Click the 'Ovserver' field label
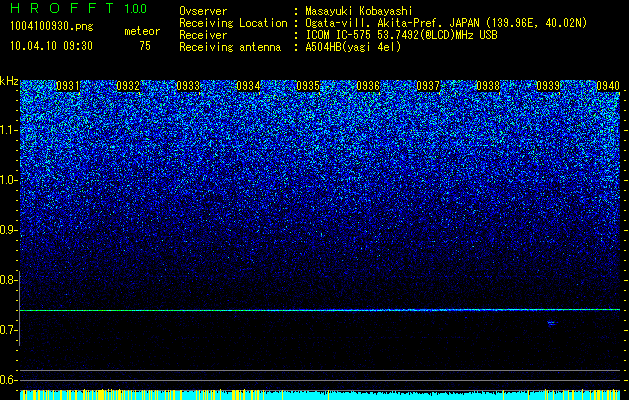 click(x=203, y=11)
